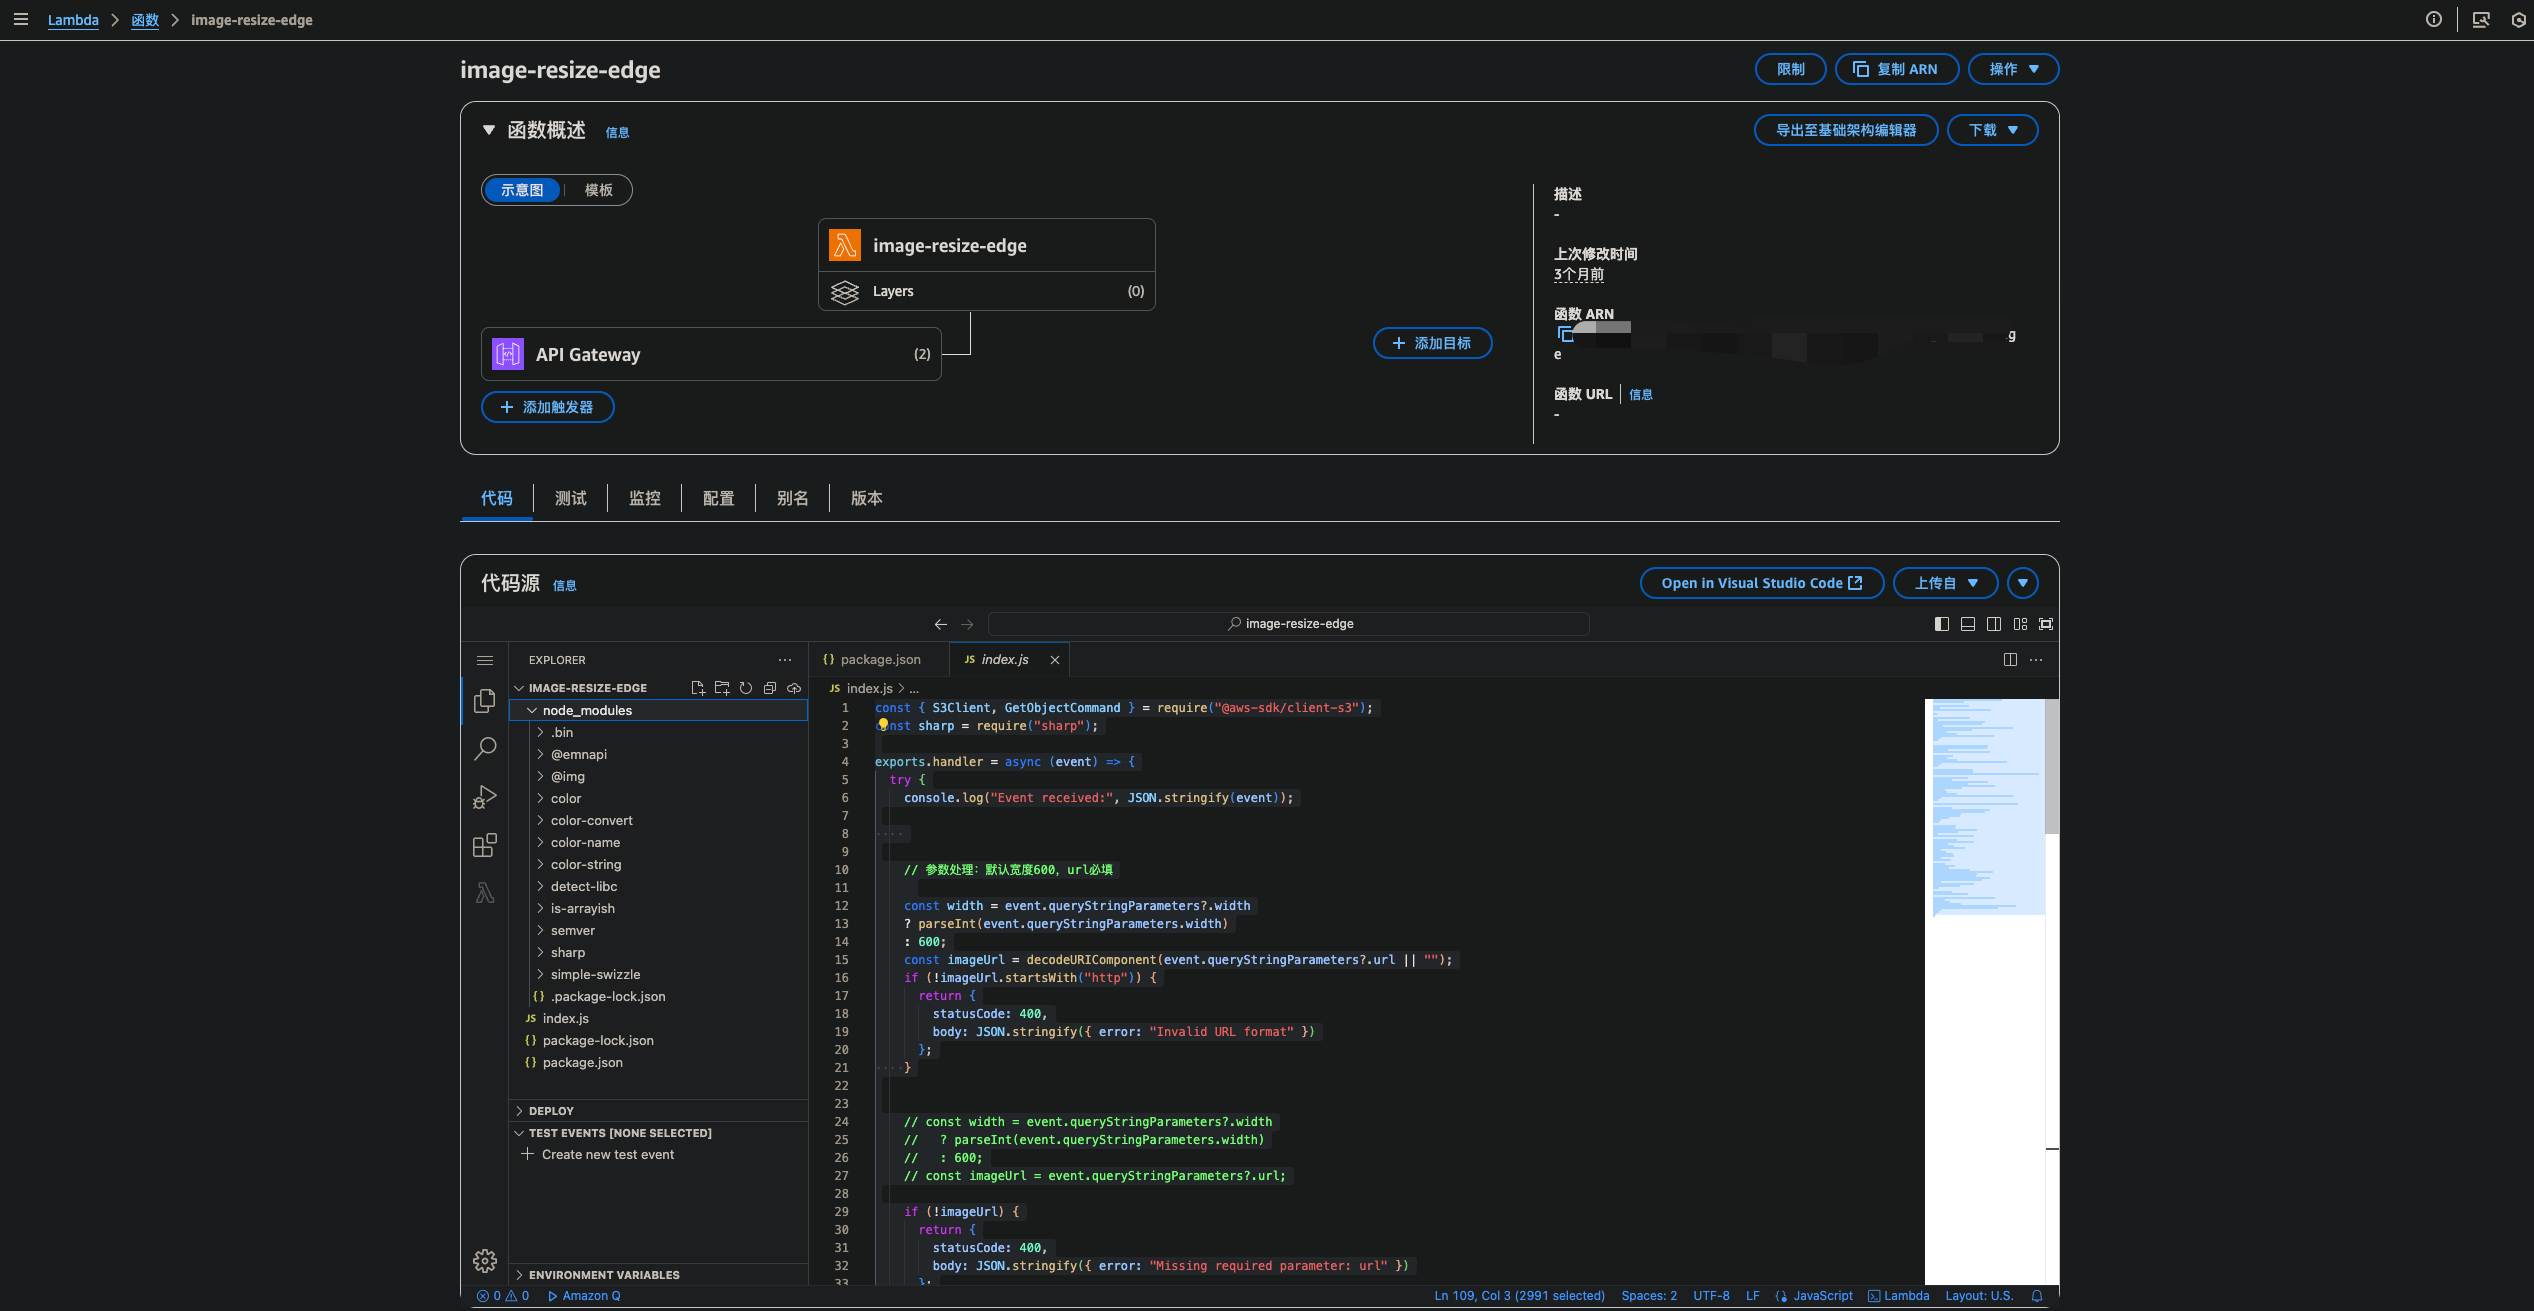Create a new folder in IMAGE-RESIZE-EDGE explorer

click(x=722, y=688)
